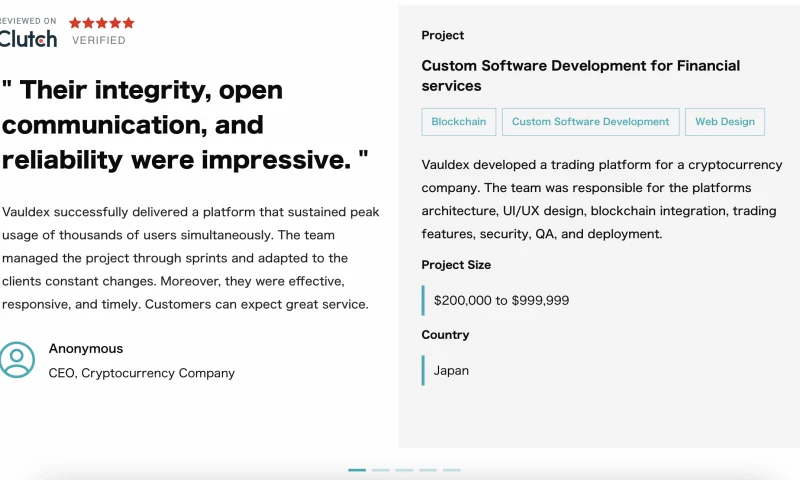Click the Japan country value
Screen dimensions: 800x480
pyautogui.click(x=451, y=370)
